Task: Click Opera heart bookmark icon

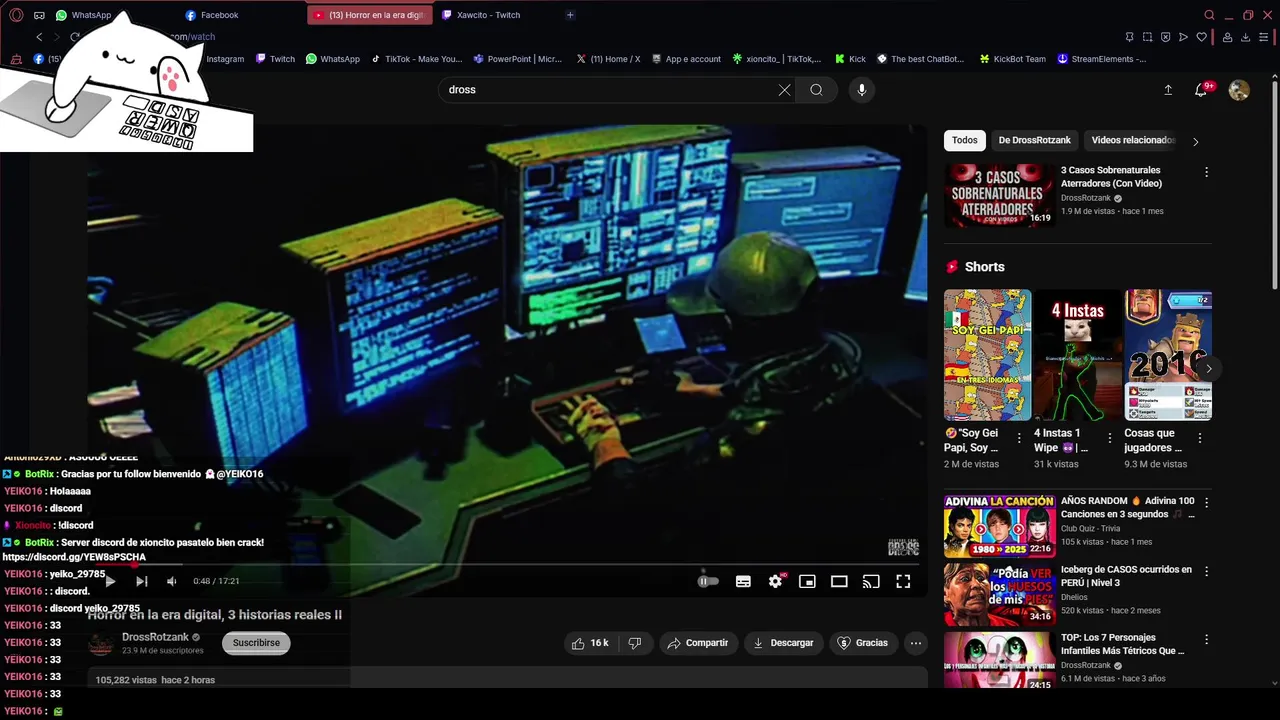Action: tap(1202, 37)
